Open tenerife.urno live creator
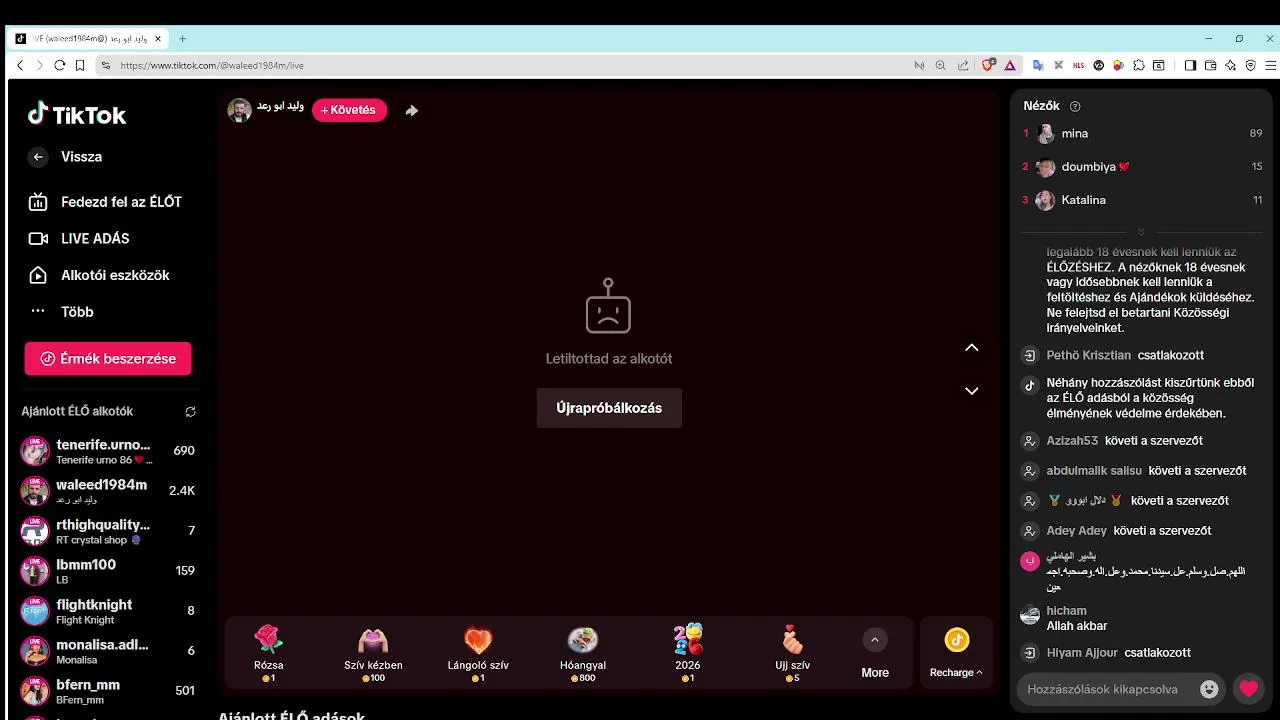The height and width of the screenshot is (720, 1280). click(x=108, y=451)
